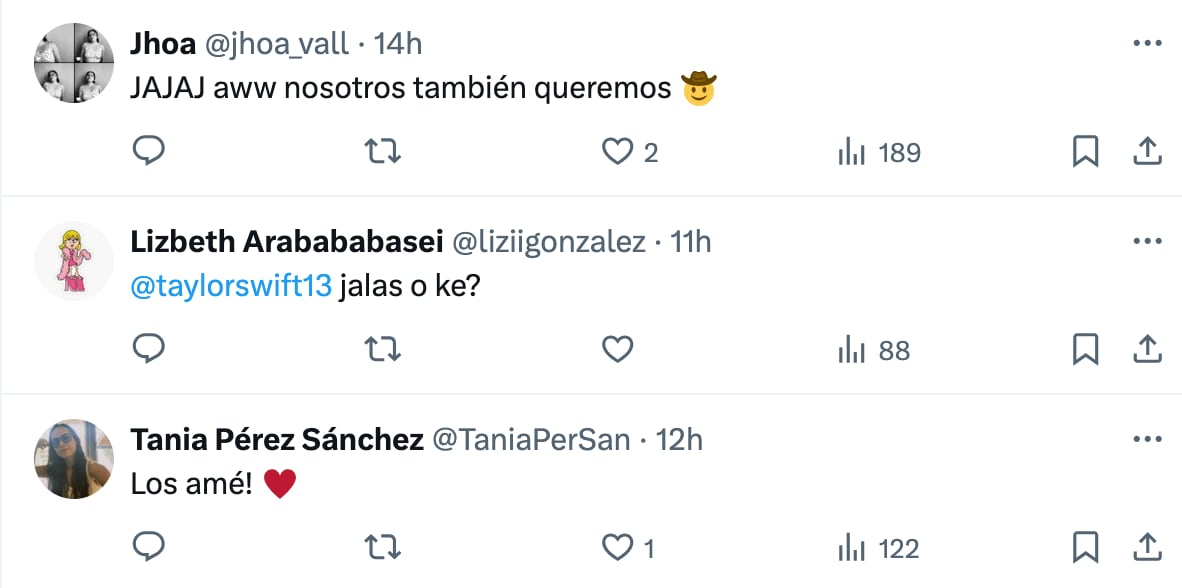
Task: Share Lizbeth's tweet
Action: tap(1146, 349)
